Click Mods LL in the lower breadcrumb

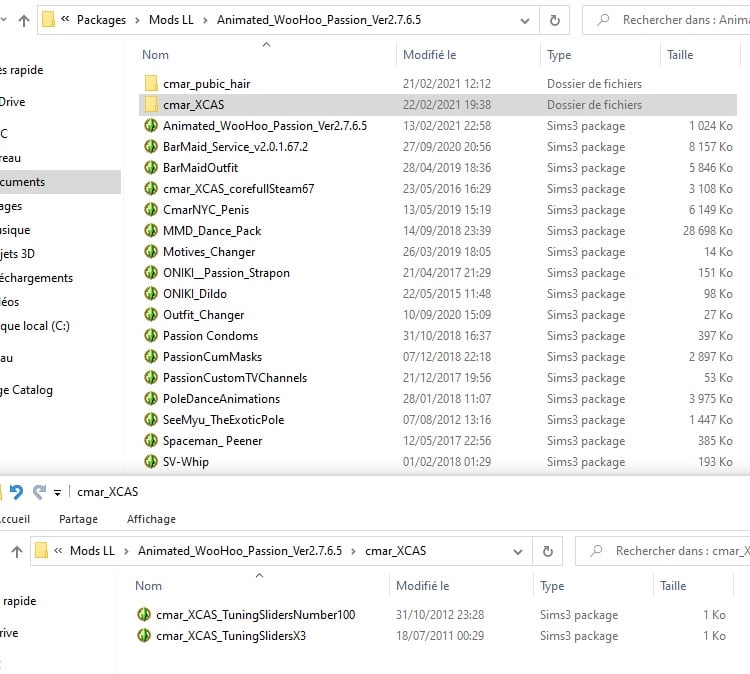(92, 551)
